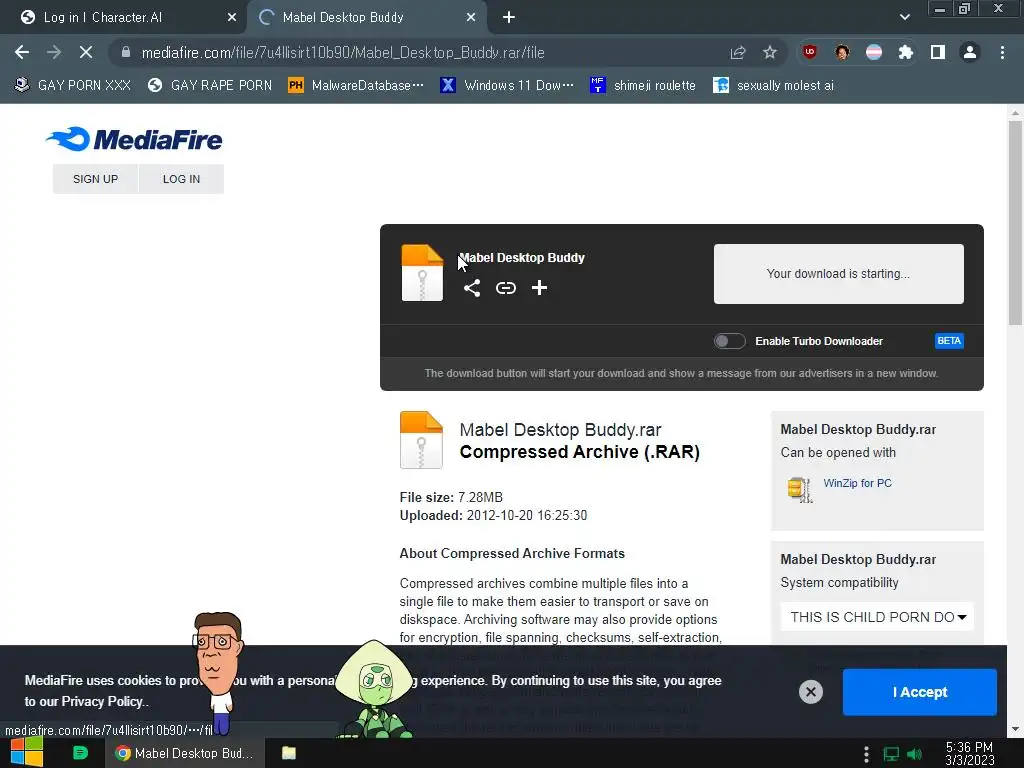1024x768 pixels.
Task: Open File Explorer from the taskbar
Action: click(x=289, y=753)
